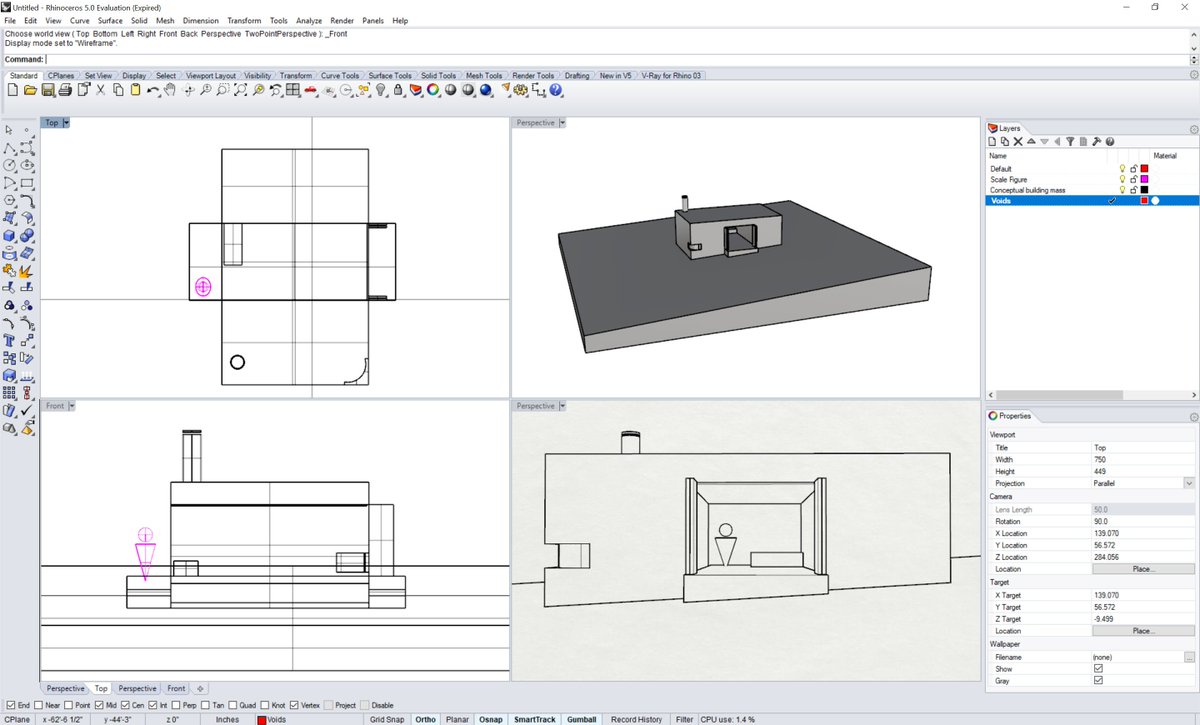Open the Analyze menu
The width and height of the screenshot is (1200, 725).
coord(309,20)
